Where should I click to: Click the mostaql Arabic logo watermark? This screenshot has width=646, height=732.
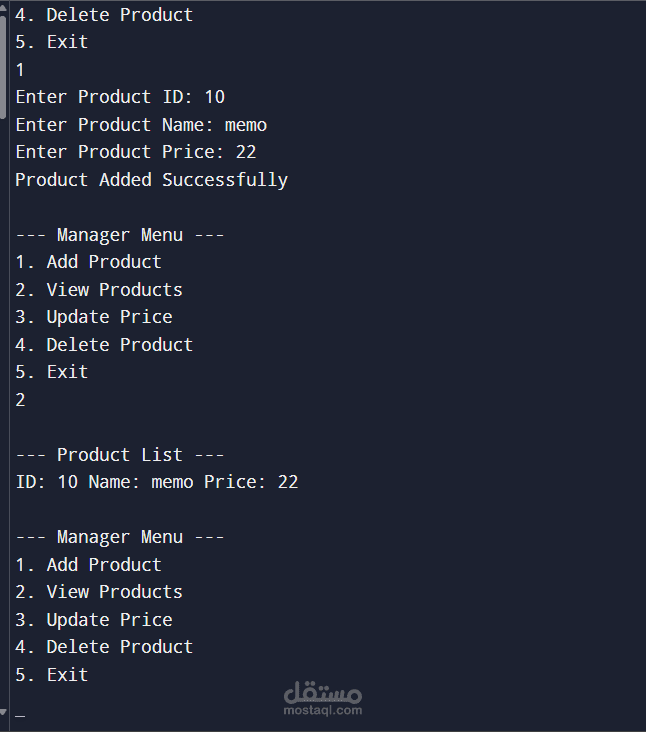tap(322, 691)
